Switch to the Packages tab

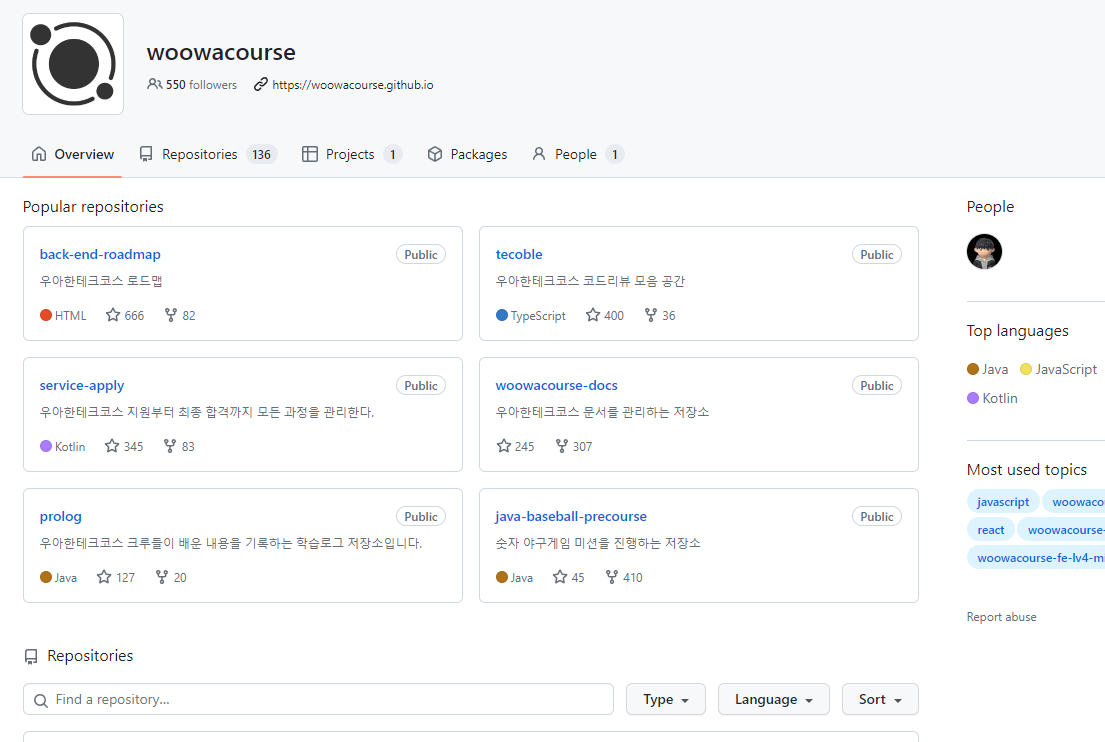coord(467,154)
